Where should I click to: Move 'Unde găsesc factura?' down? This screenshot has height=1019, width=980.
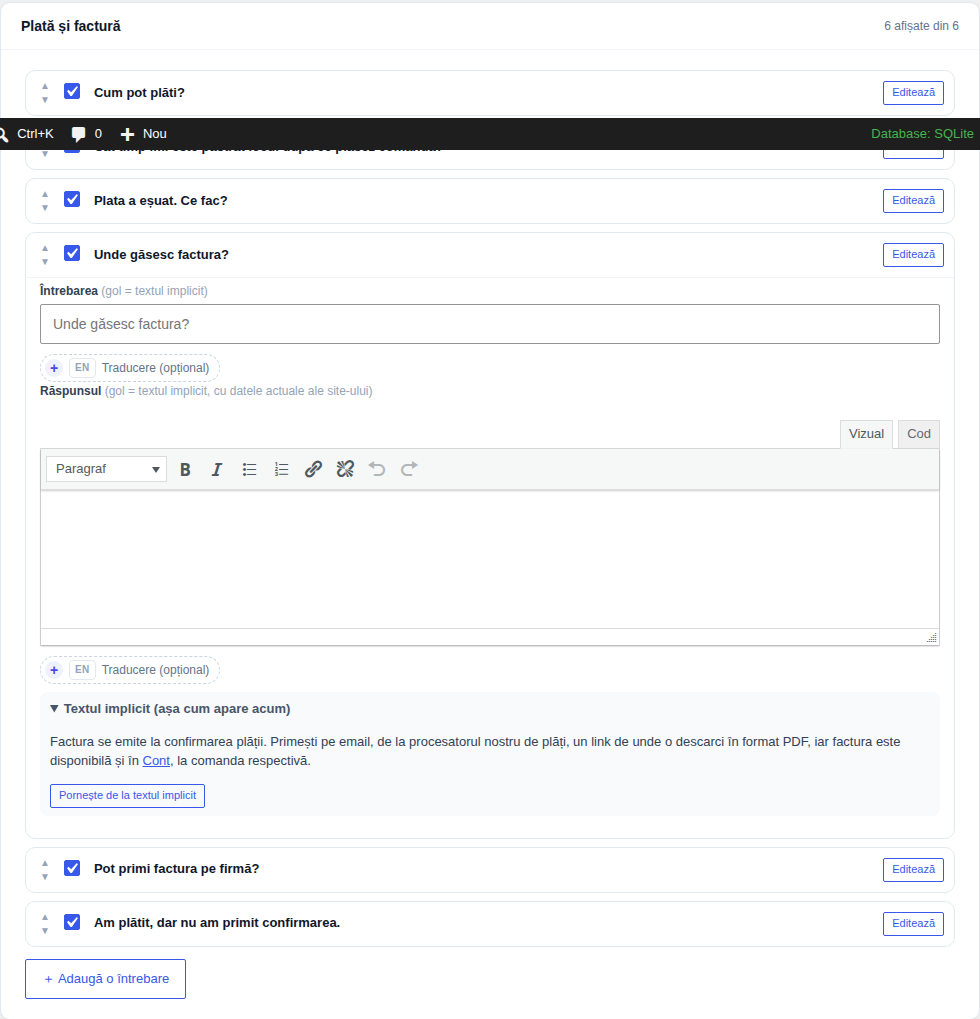click(45, 262)
